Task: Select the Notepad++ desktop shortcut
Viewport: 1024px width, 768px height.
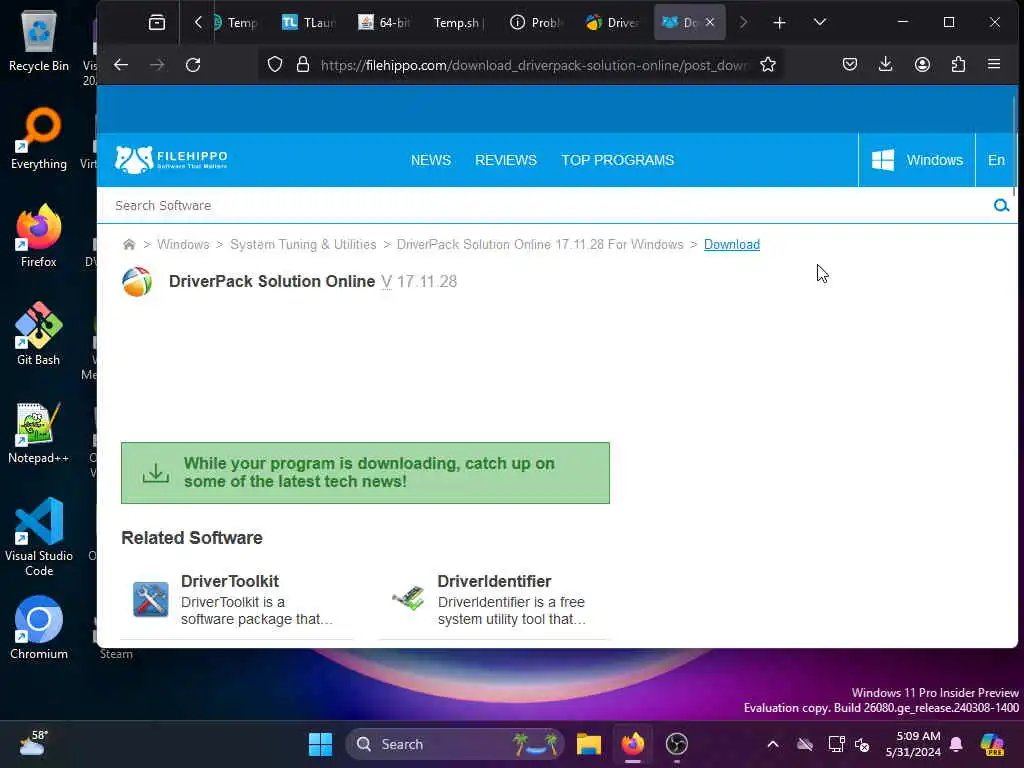Action: pyautogui.click(x=39, y=432)
